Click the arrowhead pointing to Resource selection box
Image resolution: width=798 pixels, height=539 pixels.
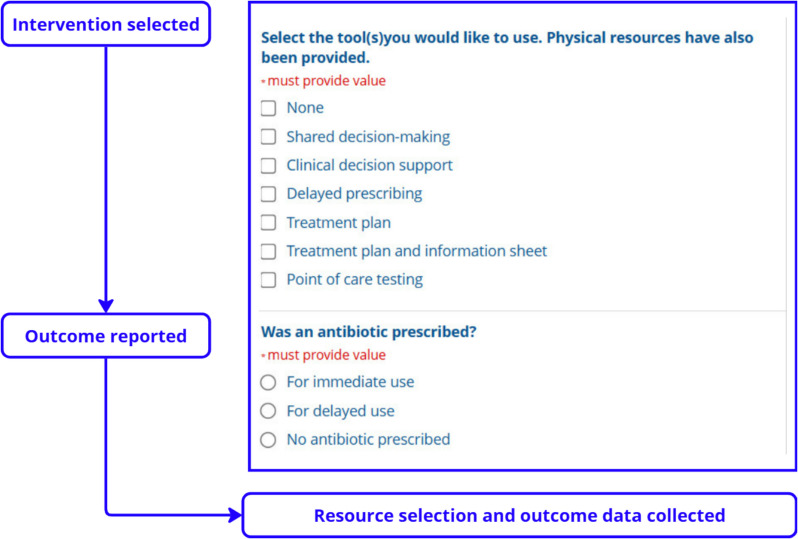click(235, 516)
